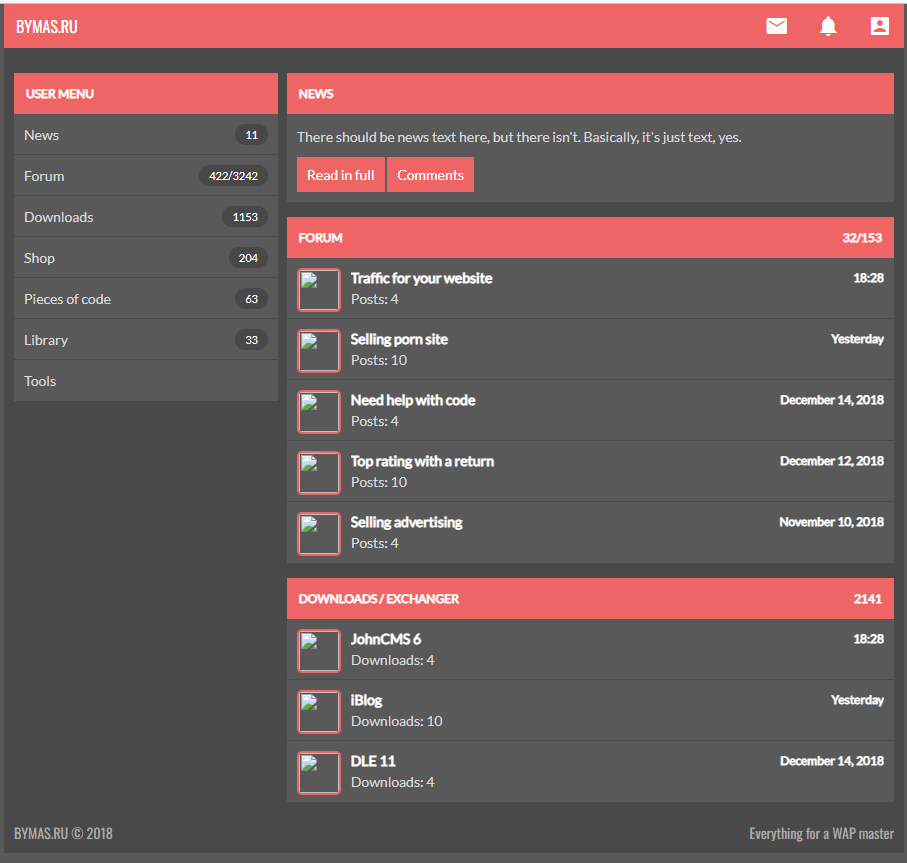Screen dimensions: 907x863
Task: Click the DLE 11 download thumbnail
Action: coord(319,773)
